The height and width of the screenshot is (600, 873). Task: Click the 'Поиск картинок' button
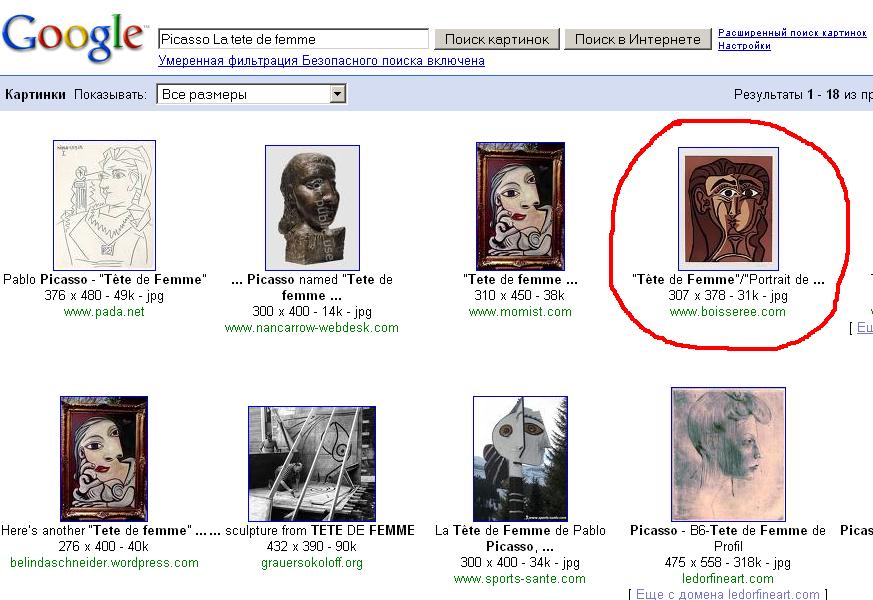click(x=497, y=40)
